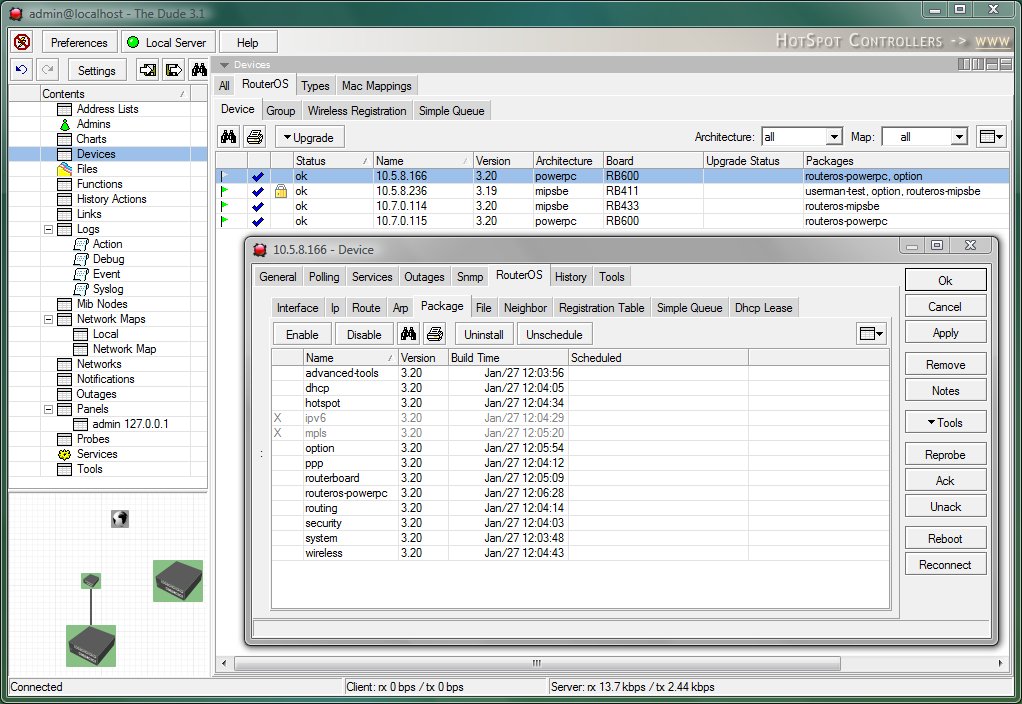Switch to the Mac Mappings tab

pyautogui.click(x=377, y=86)
